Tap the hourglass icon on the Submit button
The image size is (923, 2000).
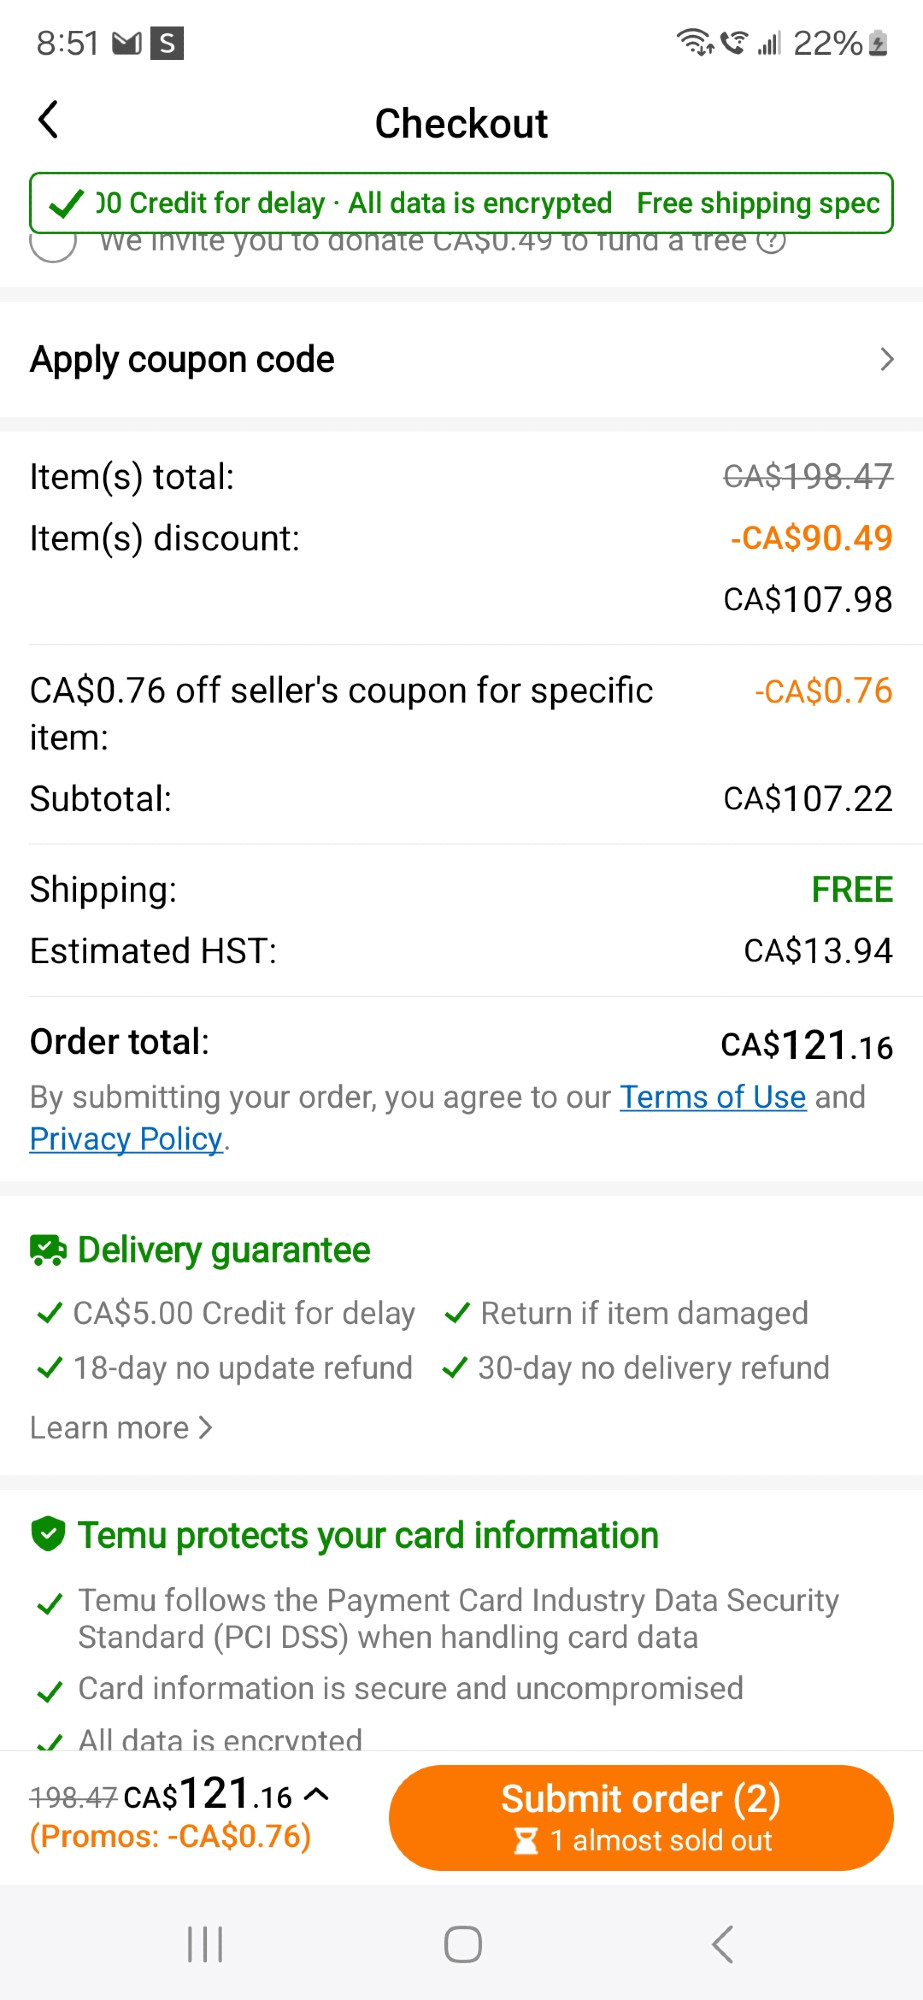tap(526, 1841)
